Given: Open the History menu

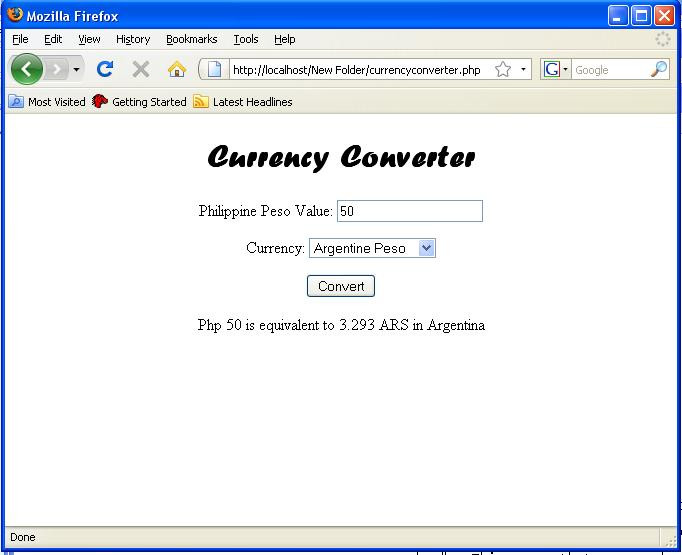Looking at the screenshot, I should tap(133, 40).
